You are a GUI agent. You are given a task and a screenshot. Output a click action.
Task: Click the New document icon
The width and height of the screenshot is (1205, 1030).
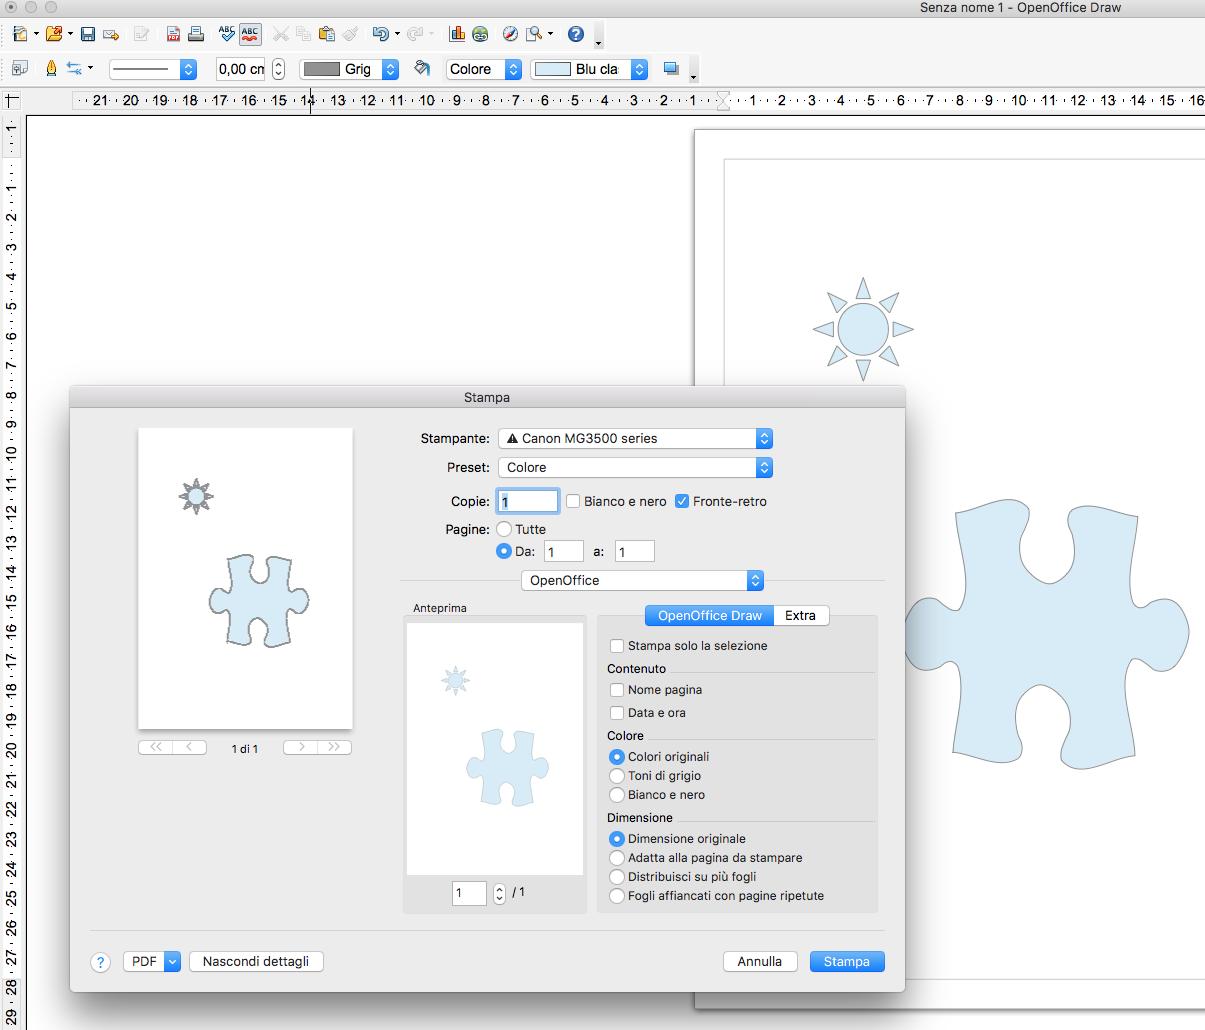pyautogui.click(x=20, y=34)
